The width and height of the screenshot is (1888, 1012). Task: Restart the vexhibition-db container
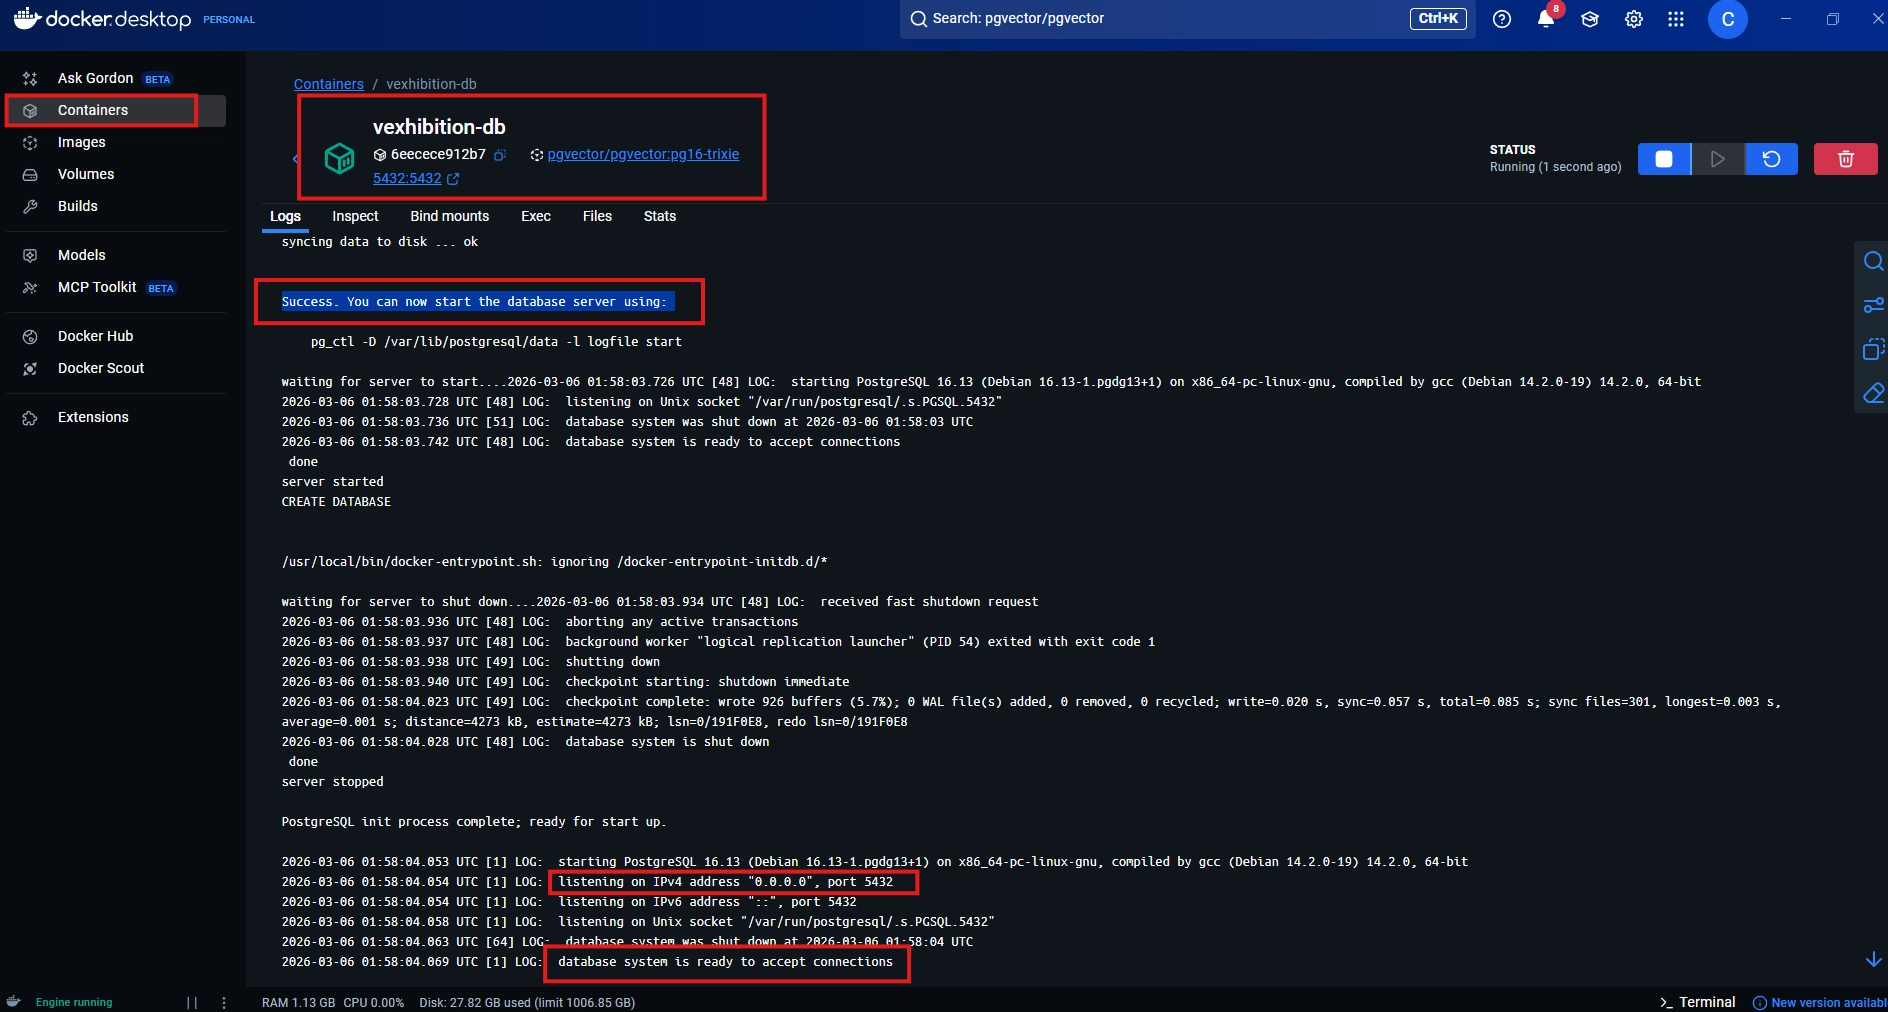(x=1772, y=159)
